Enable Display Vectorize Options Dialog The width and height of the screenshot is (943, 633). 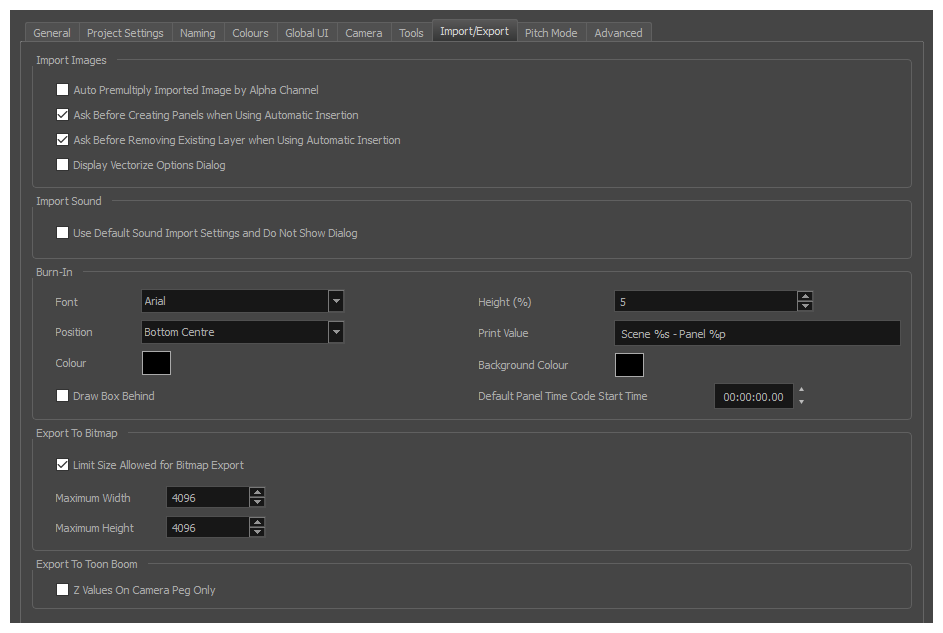tap(63, 165)
